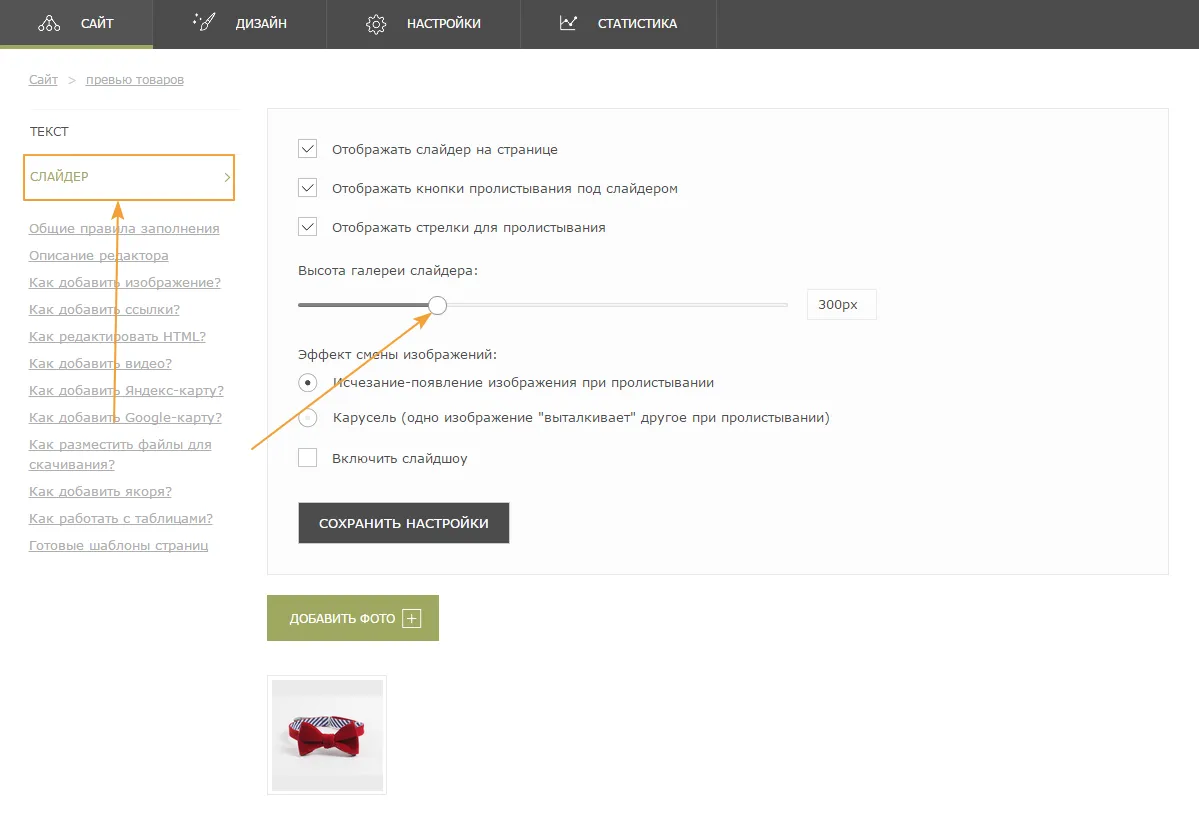Image resolution: width=1199 pixels, height=813 pixels.
Task: Toggle Отображать стрелки для пролистывания checkbox
Action: (307, 226)
